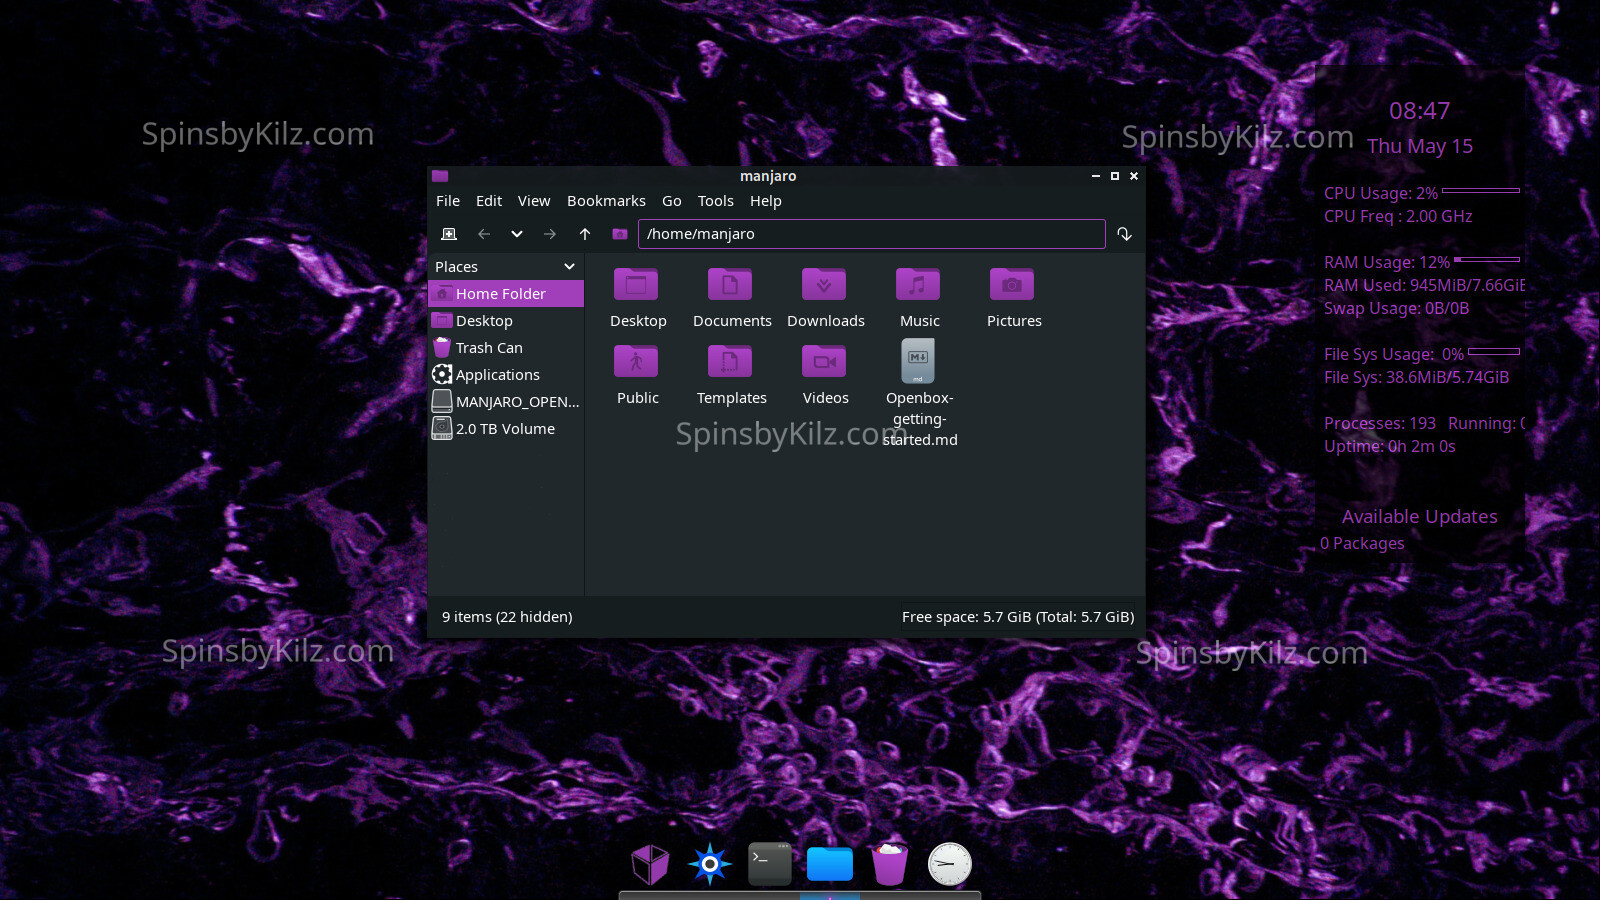1600x900 pixels.
Task: Click the home folder toolbar icon
Action: [x=620, y=234]
